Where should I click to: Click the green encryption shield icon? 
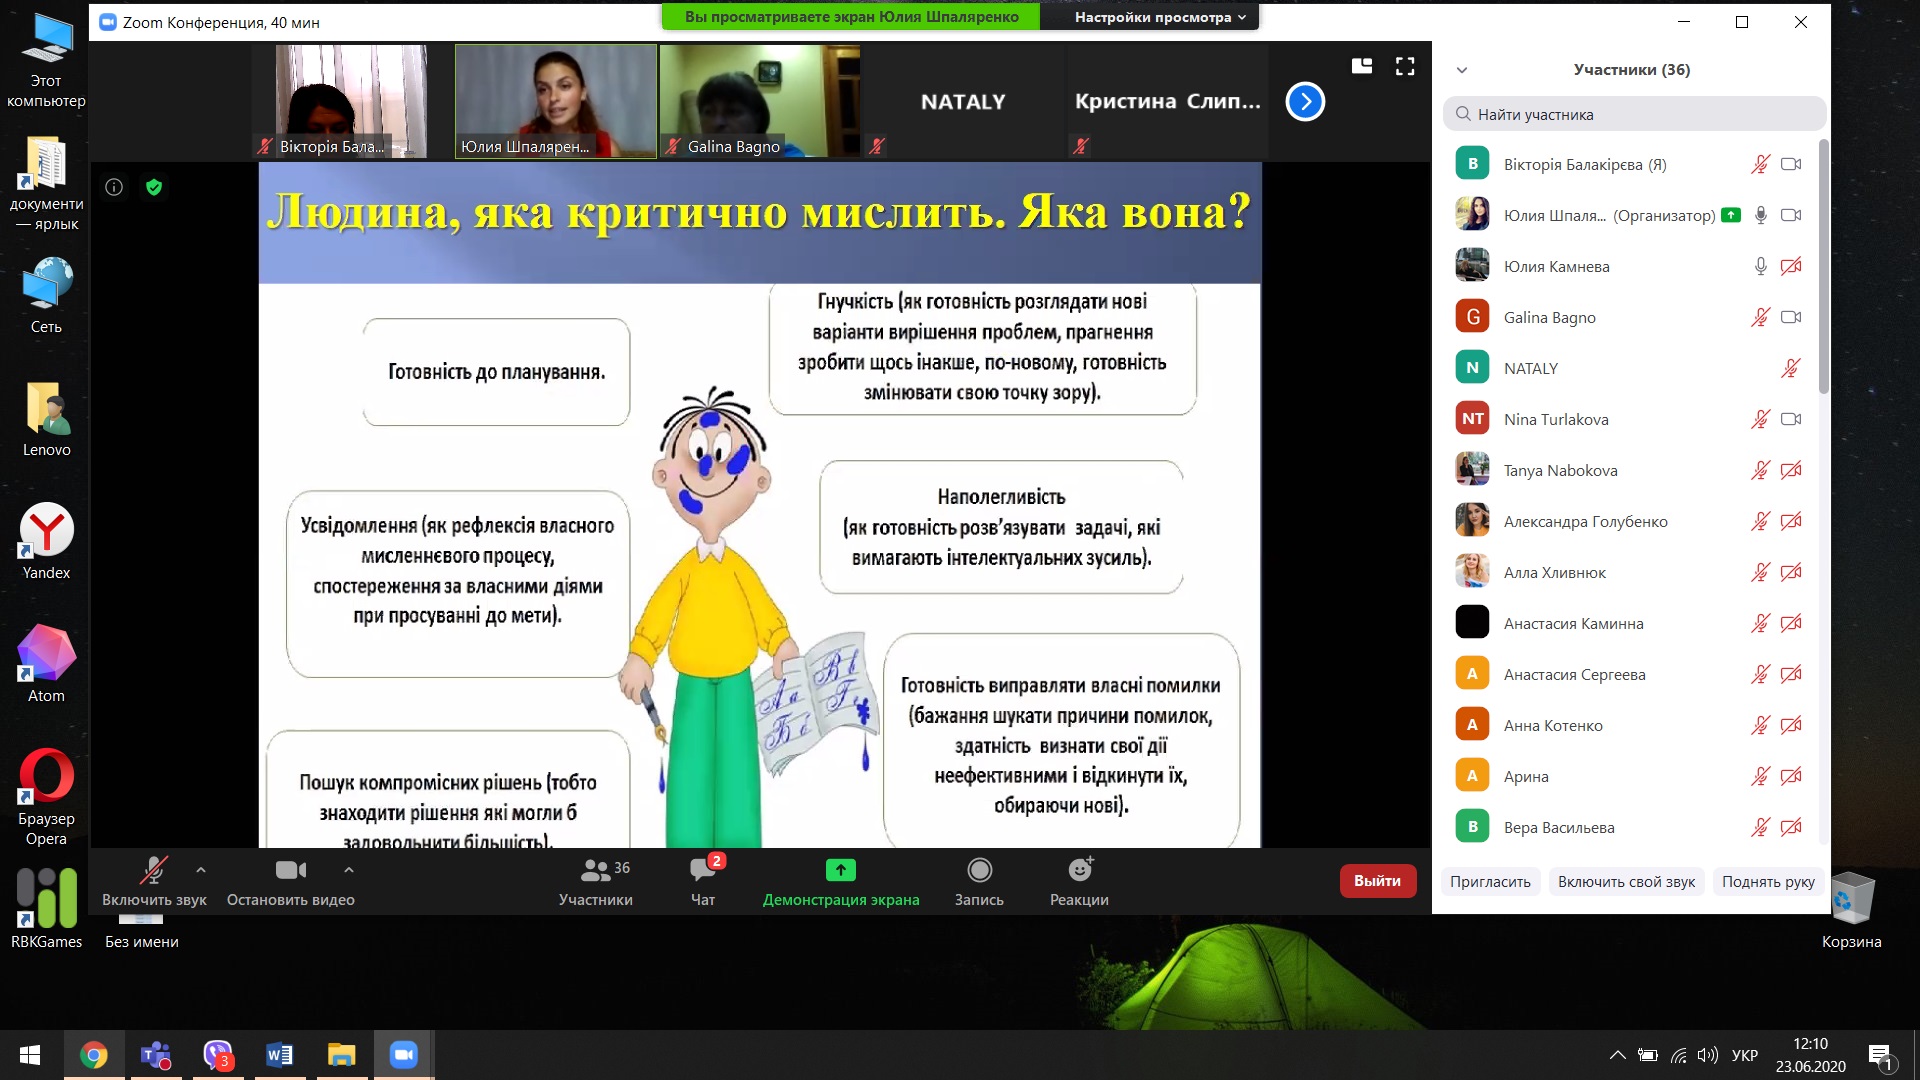coord(154,187)
